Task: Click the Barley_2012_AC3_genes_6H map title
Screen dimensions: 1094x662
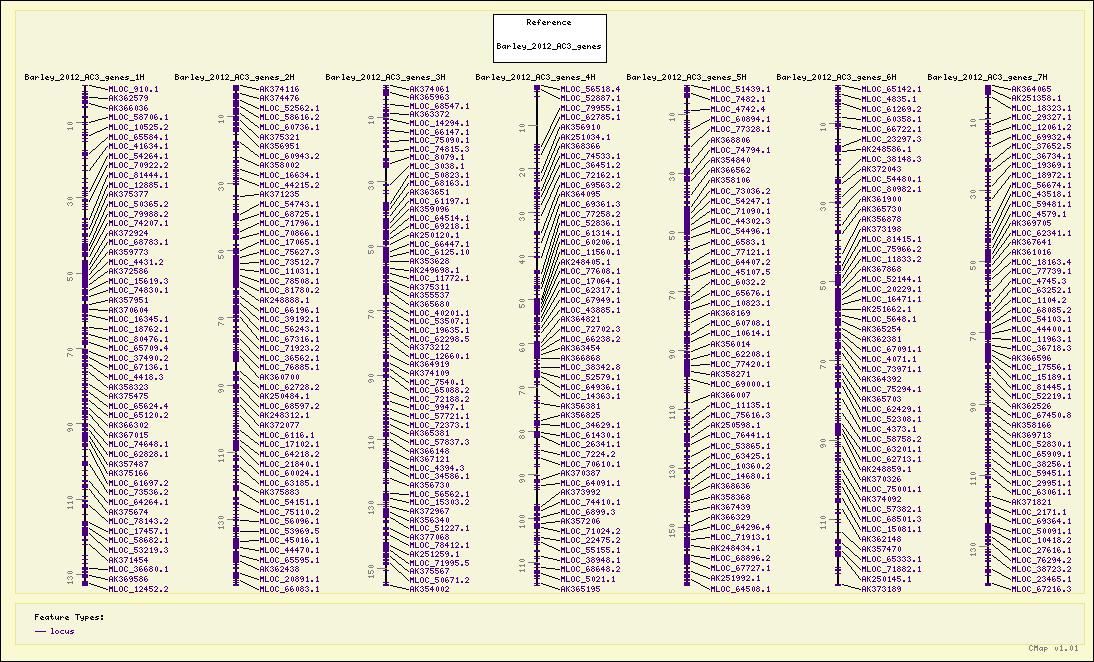Action: point(836,77)
